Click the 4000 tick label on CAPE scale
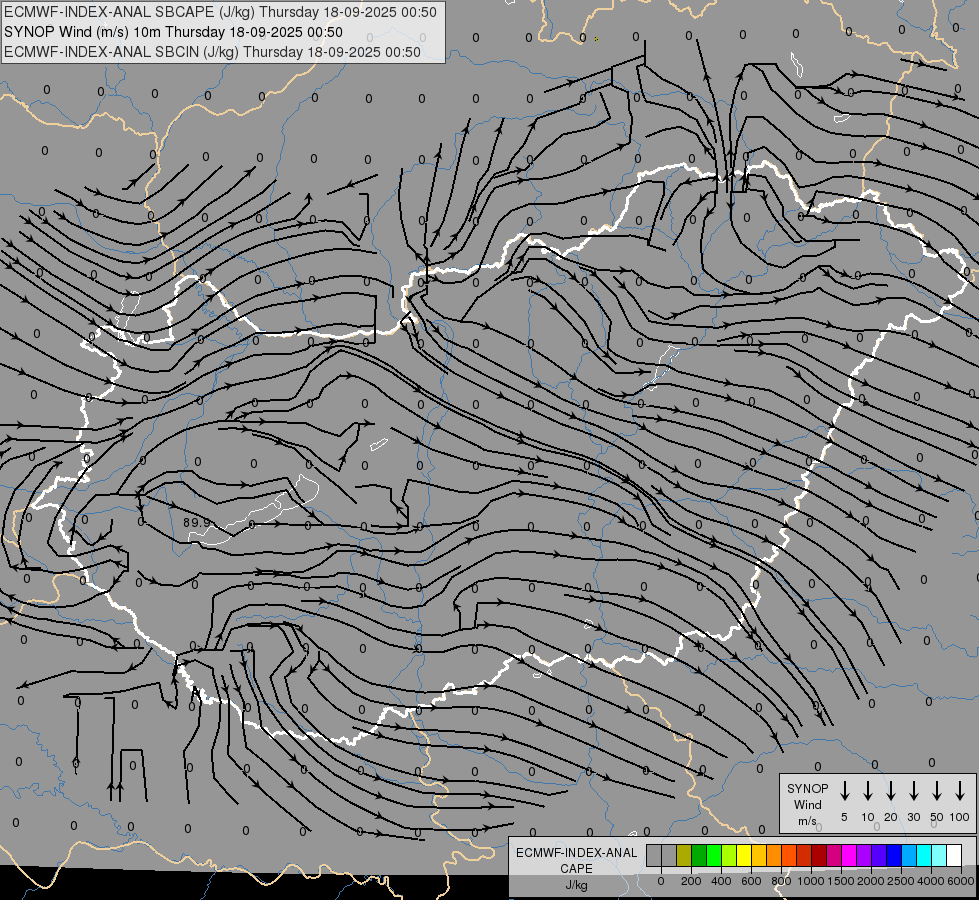 coord(931,881)
